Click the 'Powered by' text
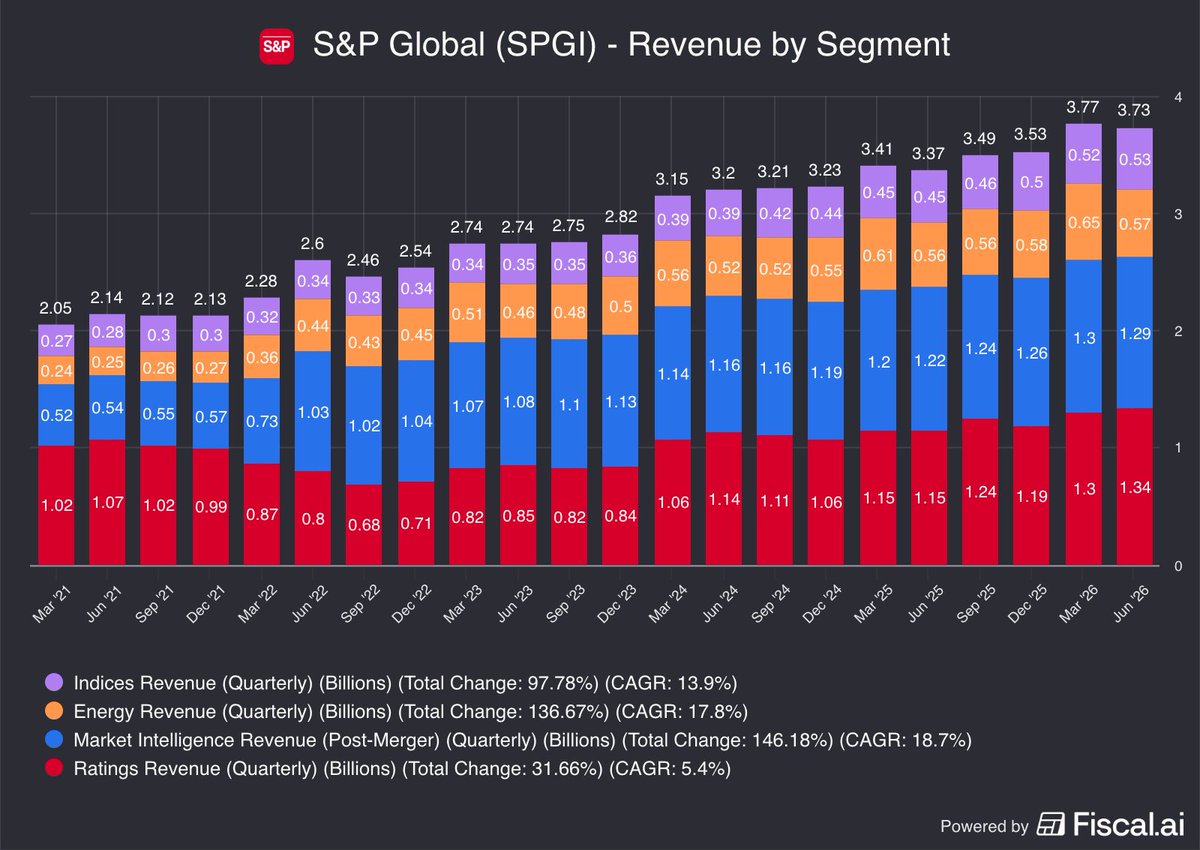This screenshot has height=850, width=1200. pyautogui.click(x=984, y=826)
